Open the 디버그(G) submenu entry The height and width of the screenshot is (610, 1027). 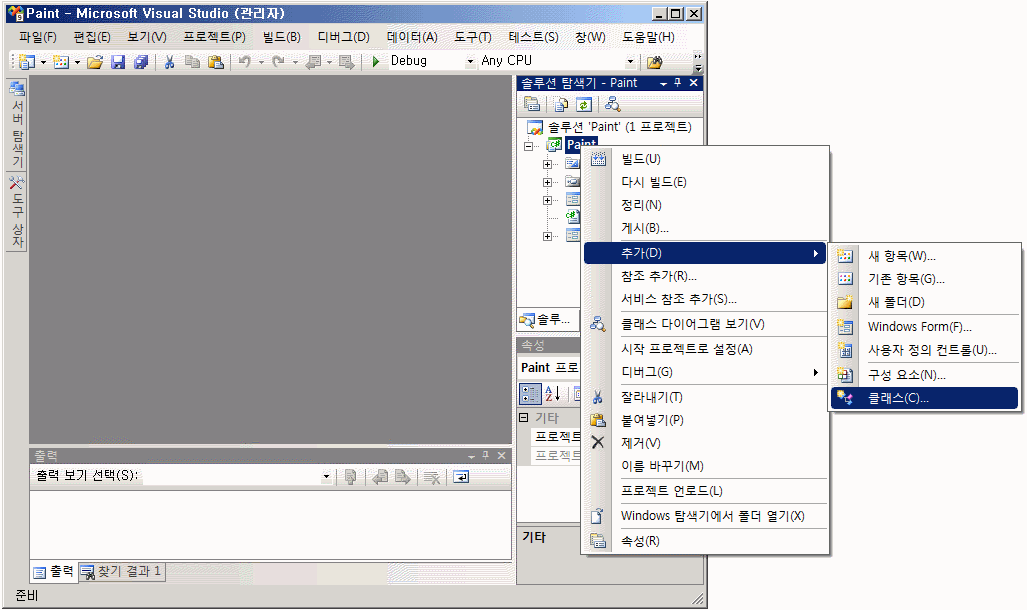click(x=705, y=372)
